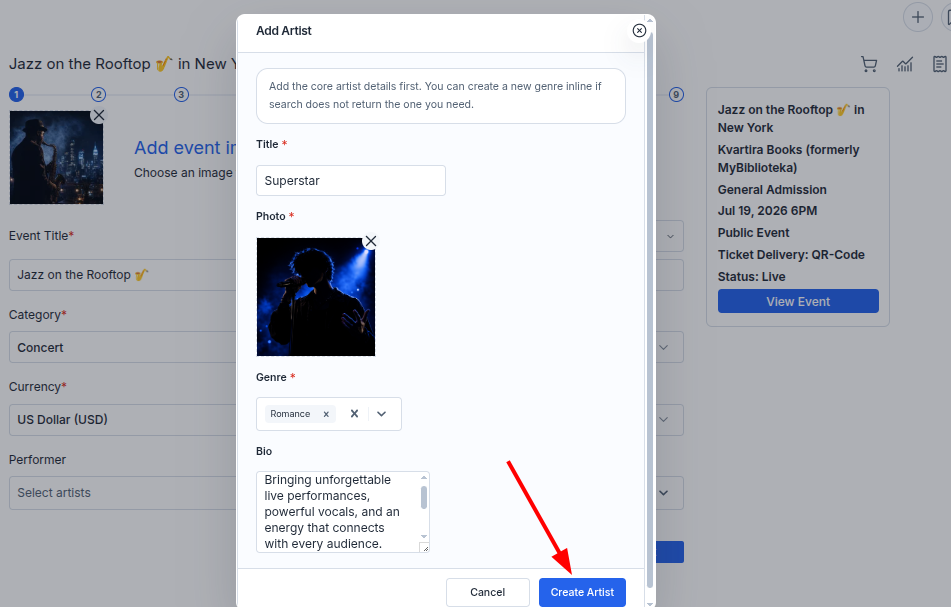Expand the Genre dropdown
Screen dimensions: 951x607
coord(381,414)
